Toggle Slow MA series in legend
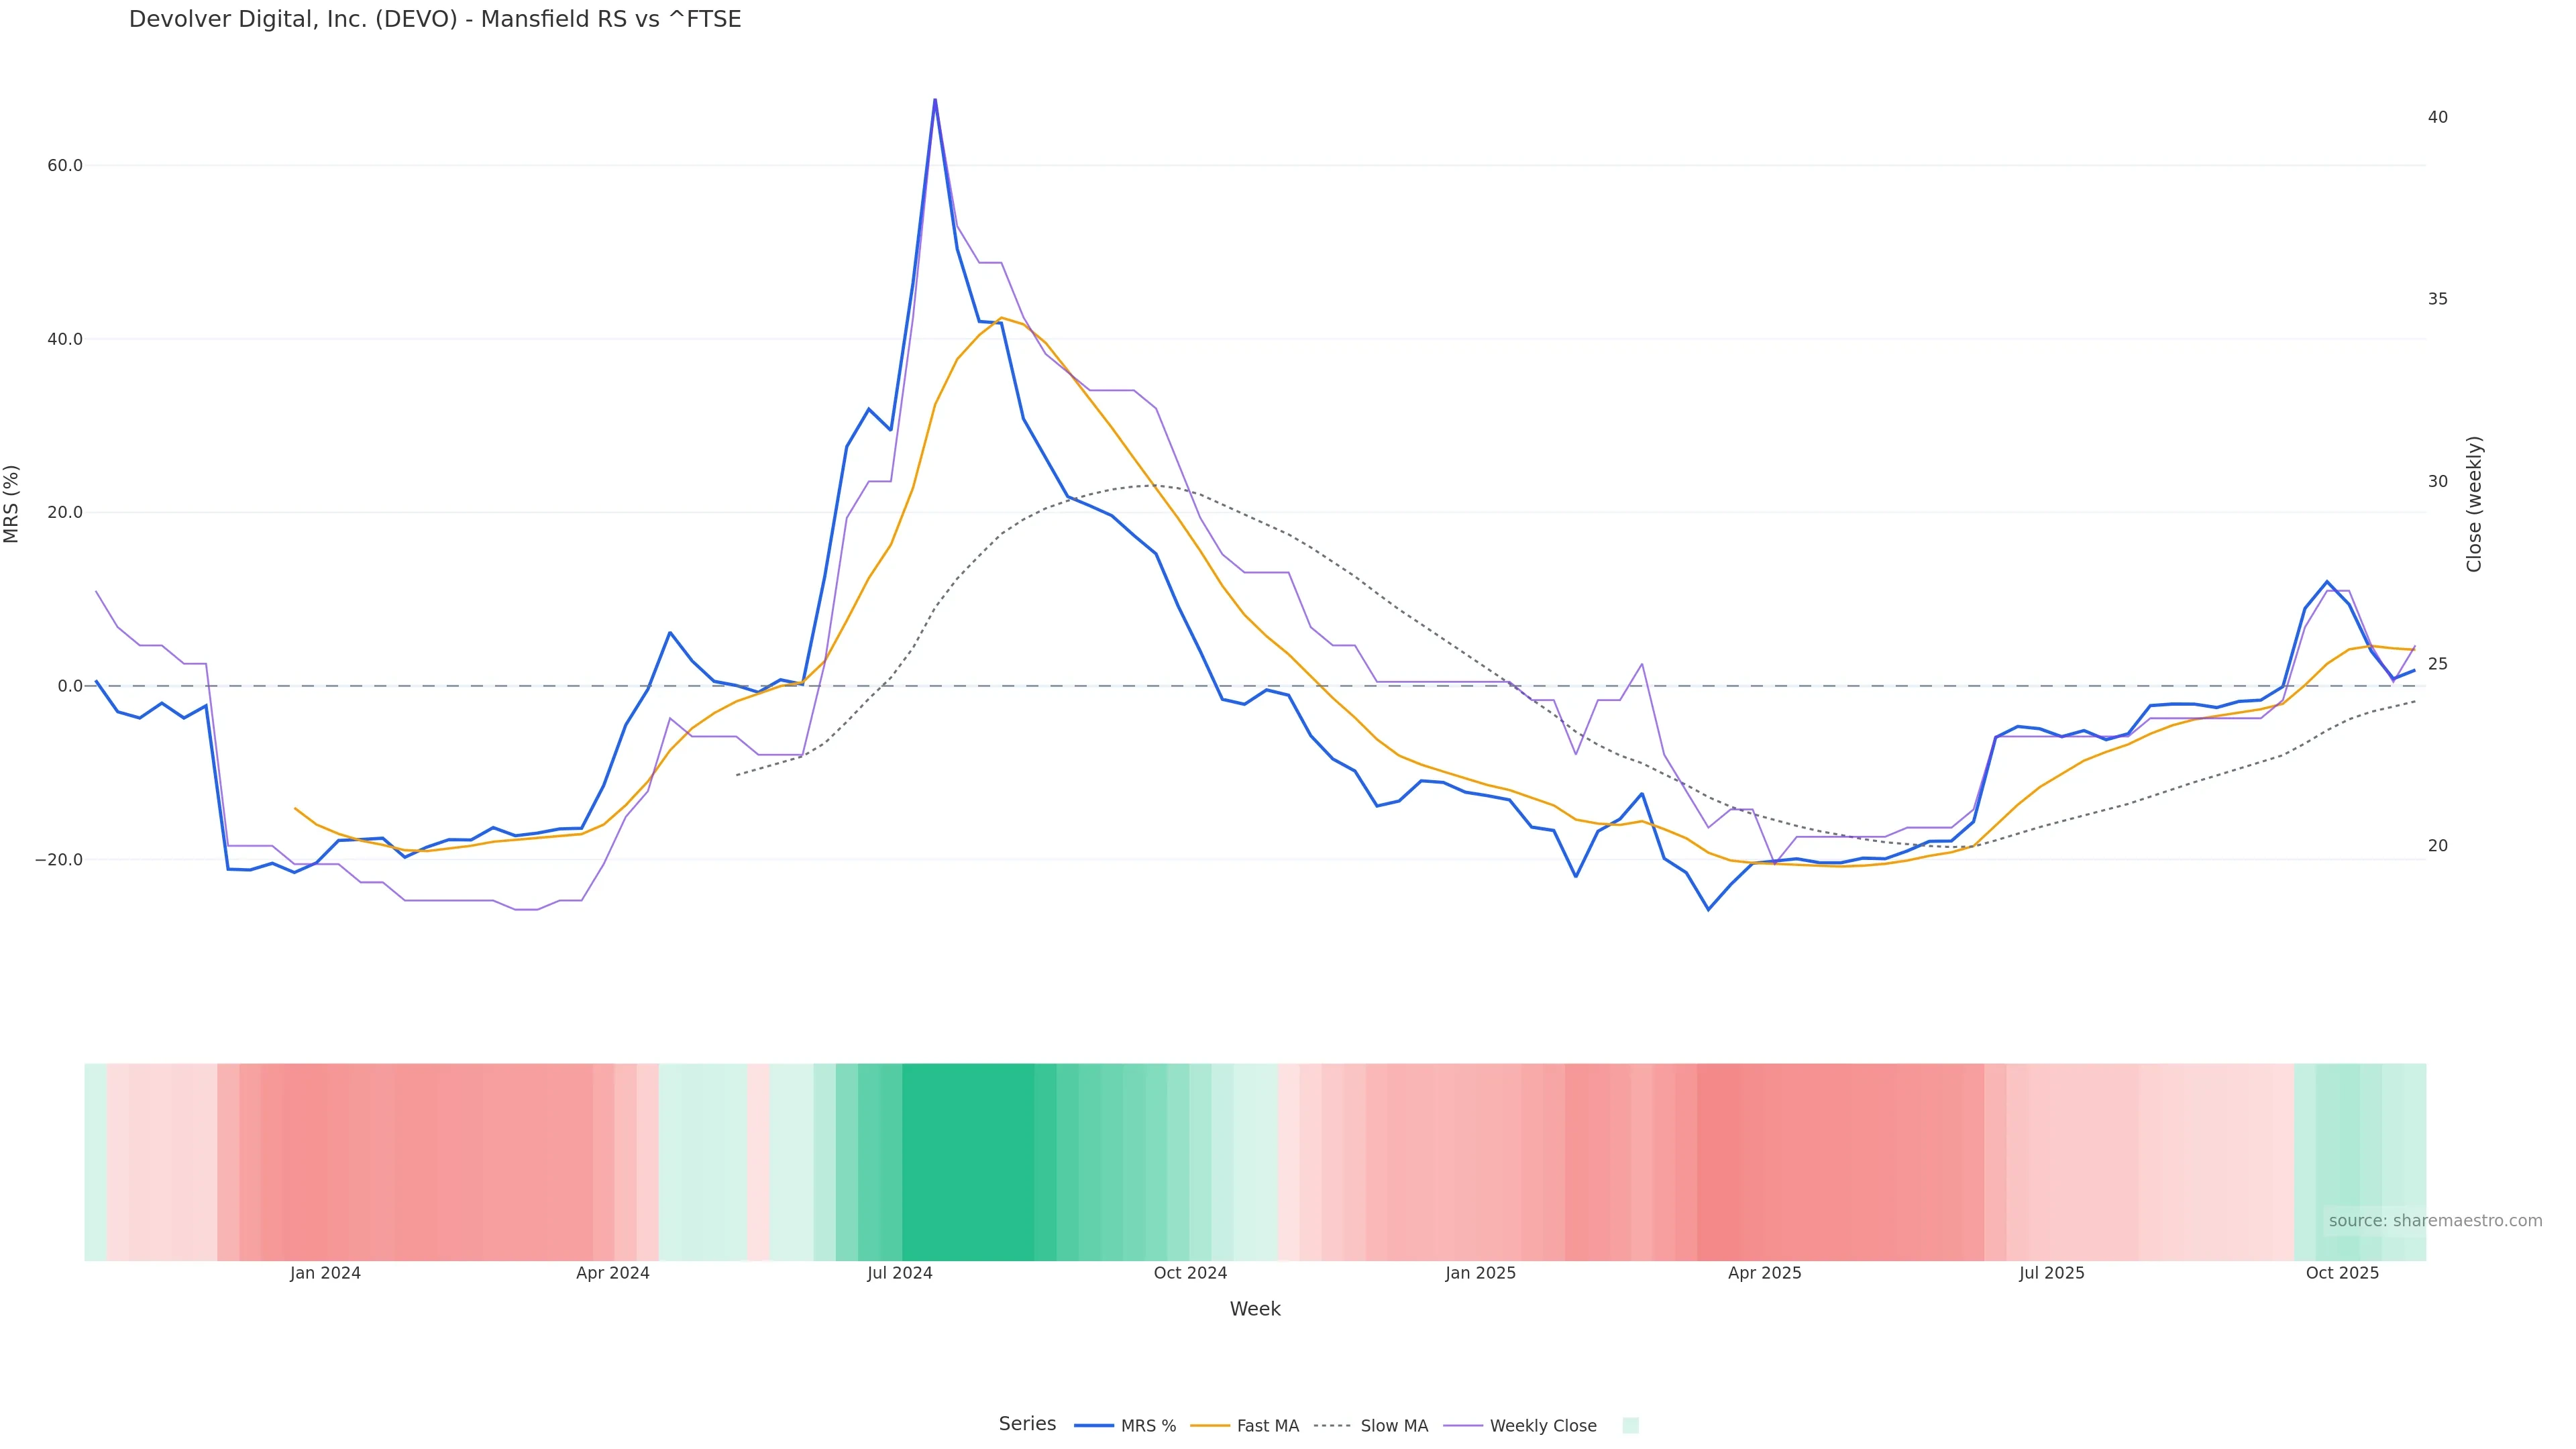 coord(1393,1426)
